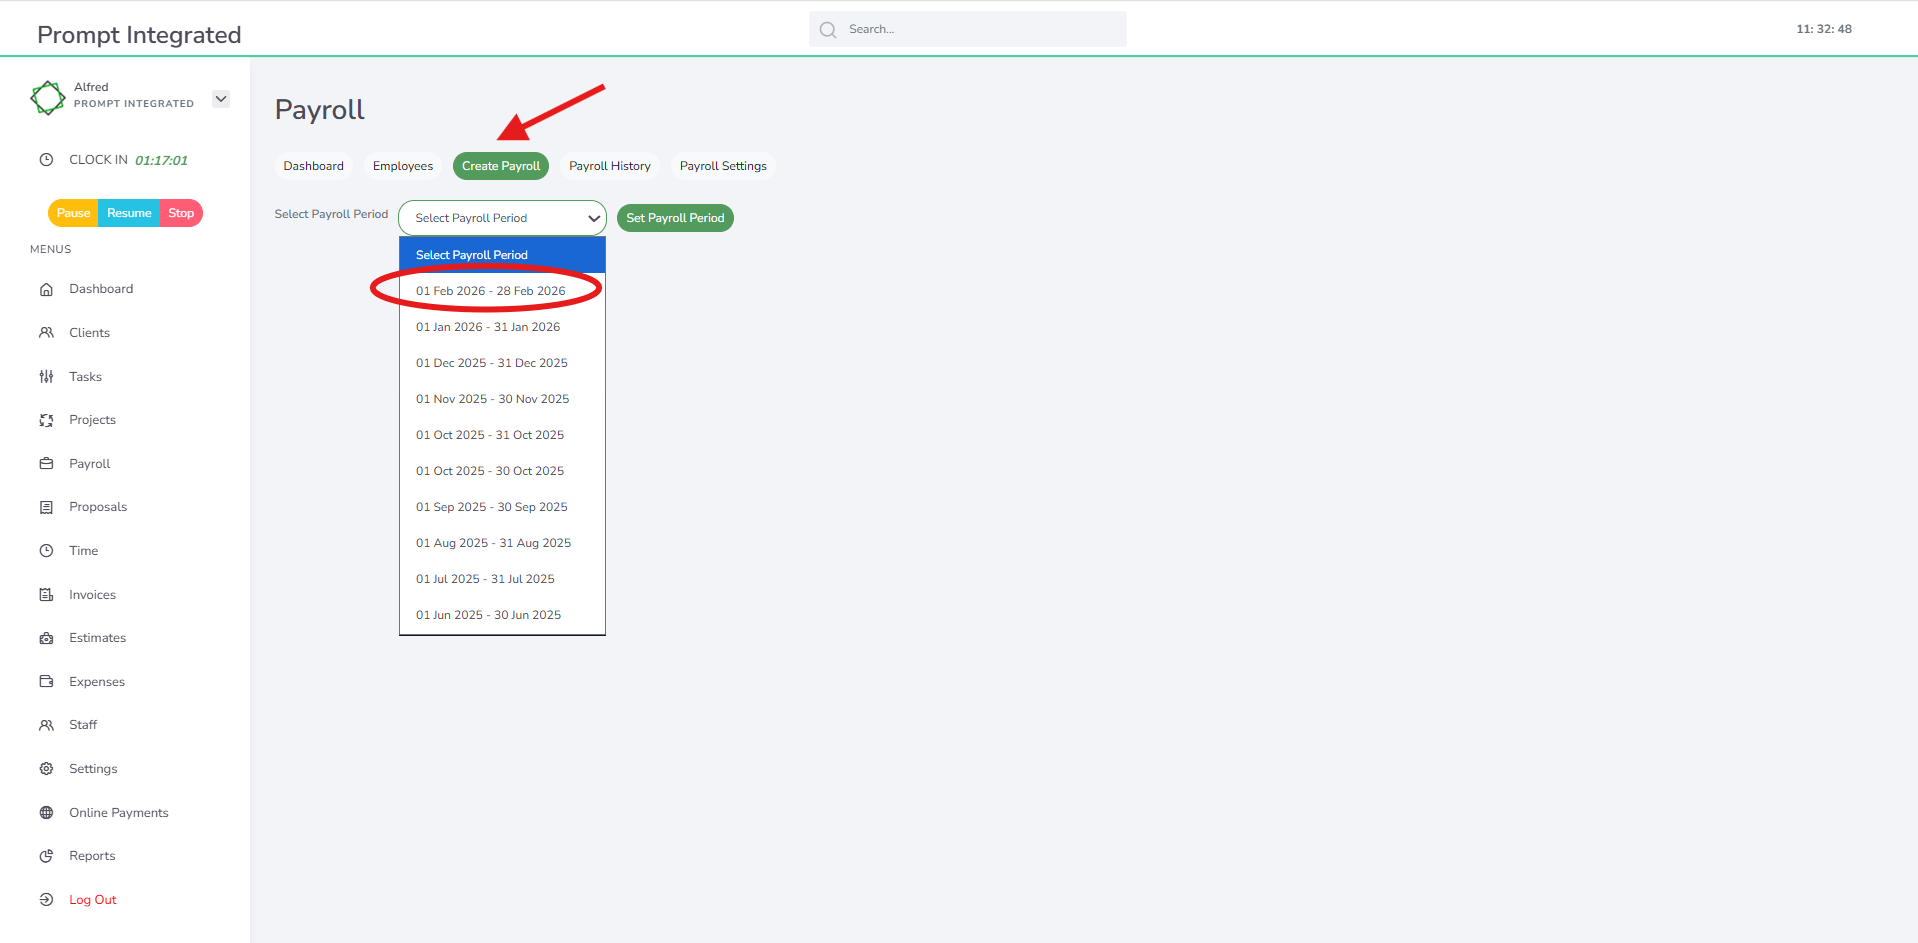Focus the Search input field
The width and height of the screenshot is (1918, 943).
point(980,29)
